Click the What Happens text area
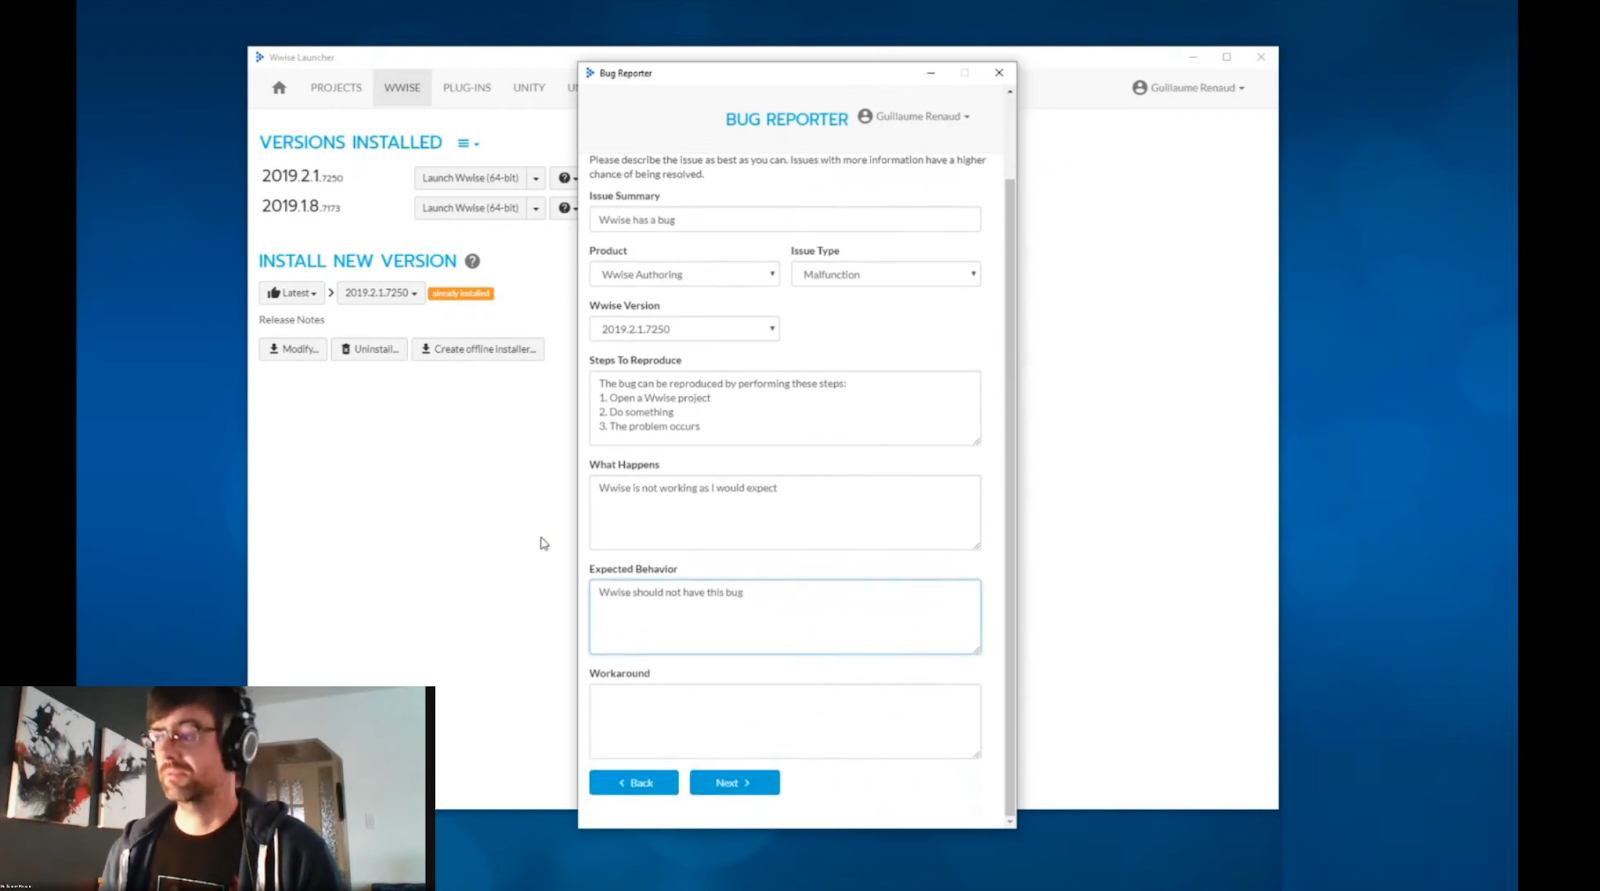This screenshot has width=1600, height=891. pos(785,512)
